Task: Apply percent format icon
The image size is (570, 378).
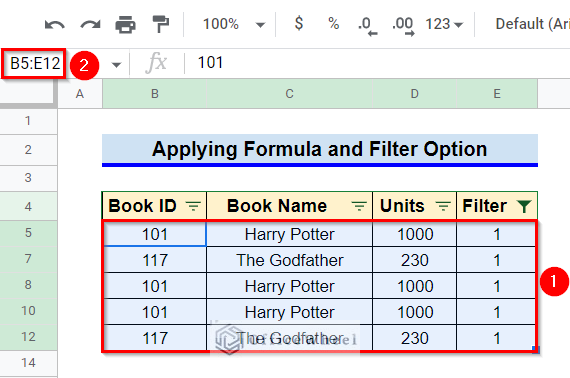Action: (333, 24)
